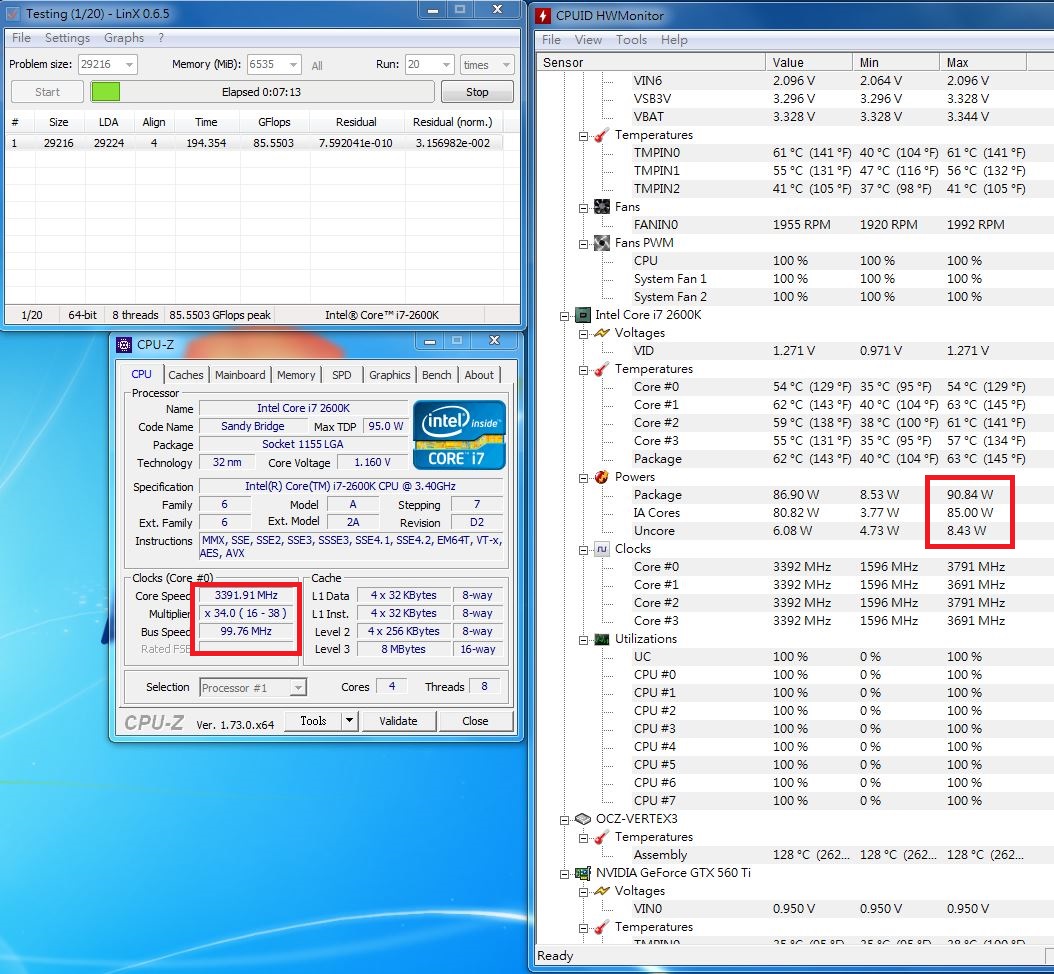
Task: Select the first result row in LinX
Action: point(254,143)
